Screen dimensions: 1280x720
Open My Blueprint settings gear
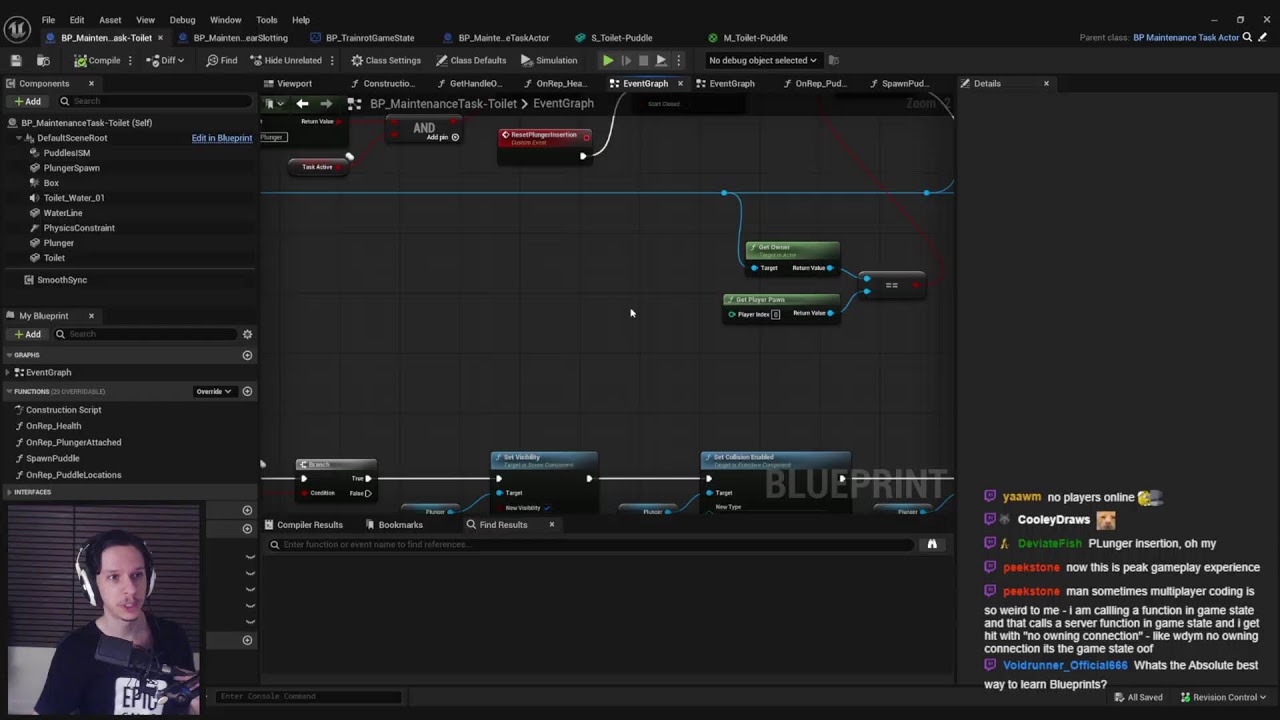[247, 334]
